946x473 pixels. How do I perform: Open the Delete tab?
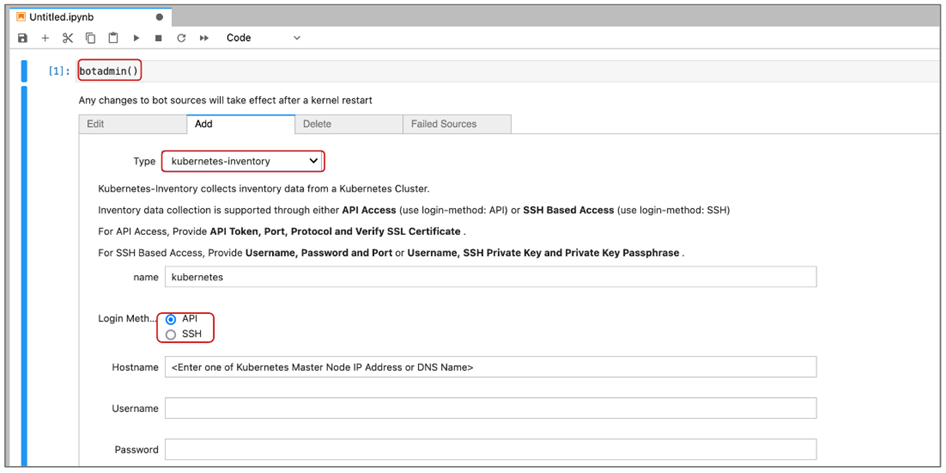point(348,124)
